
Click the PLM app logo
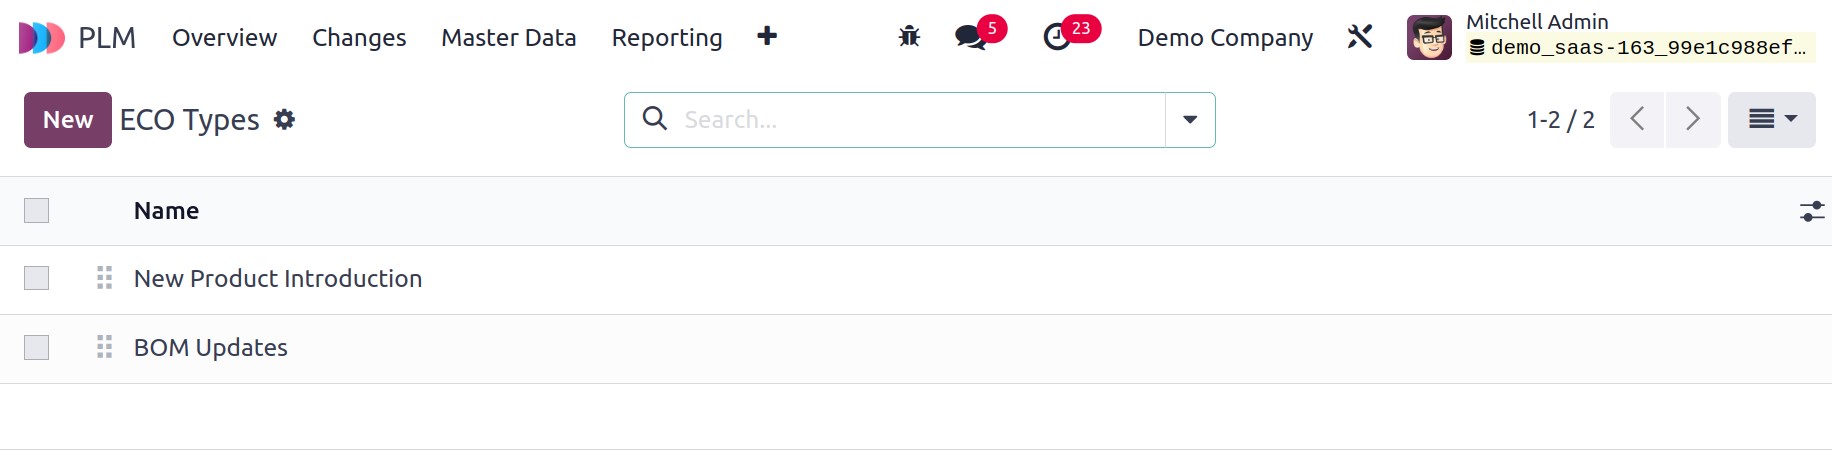41,38
